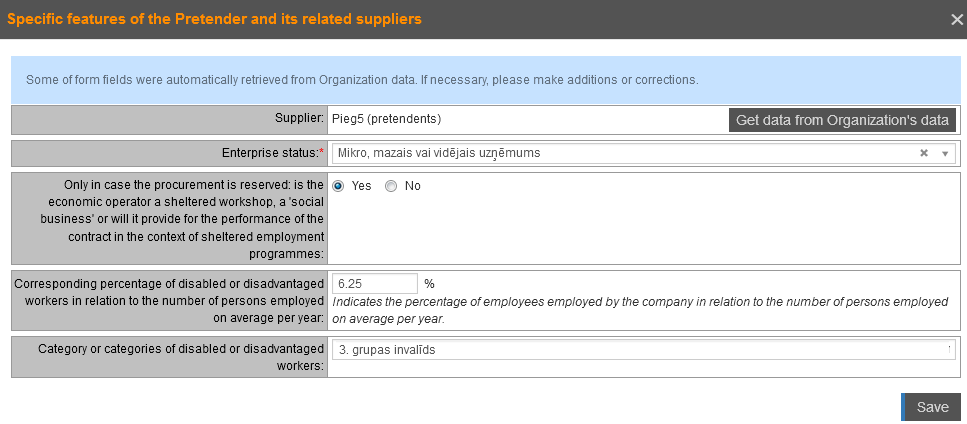
Task: Close the Specific features dialog
Action: point(956,19)
